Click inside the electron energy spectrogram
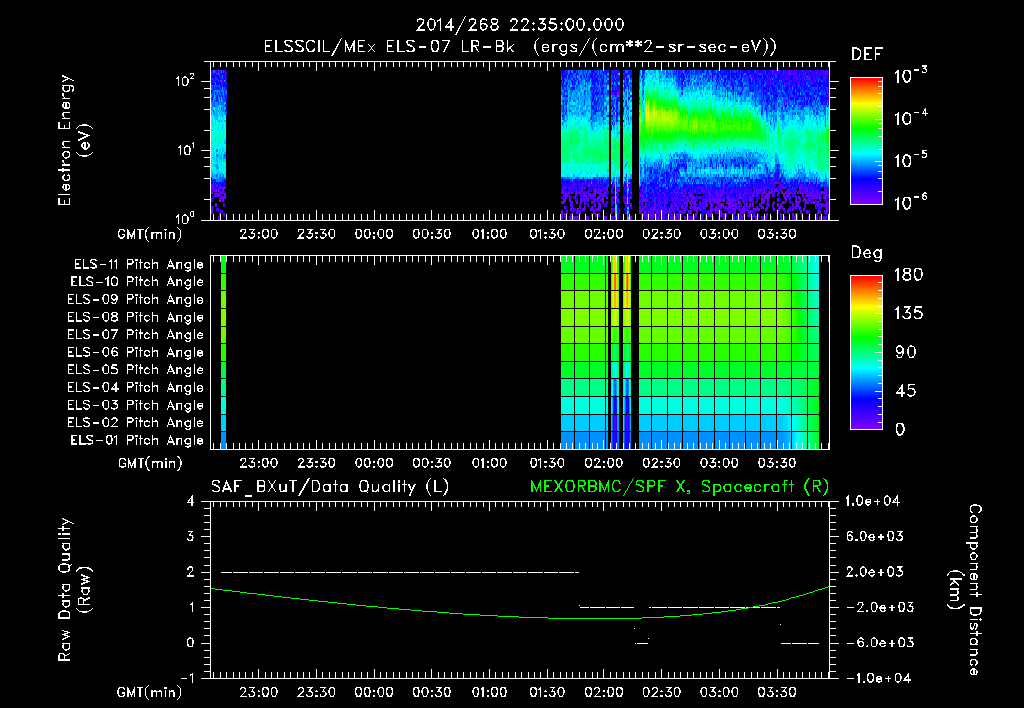The width and height of the screenshot is (1024, 708). [x=520, y=141]
